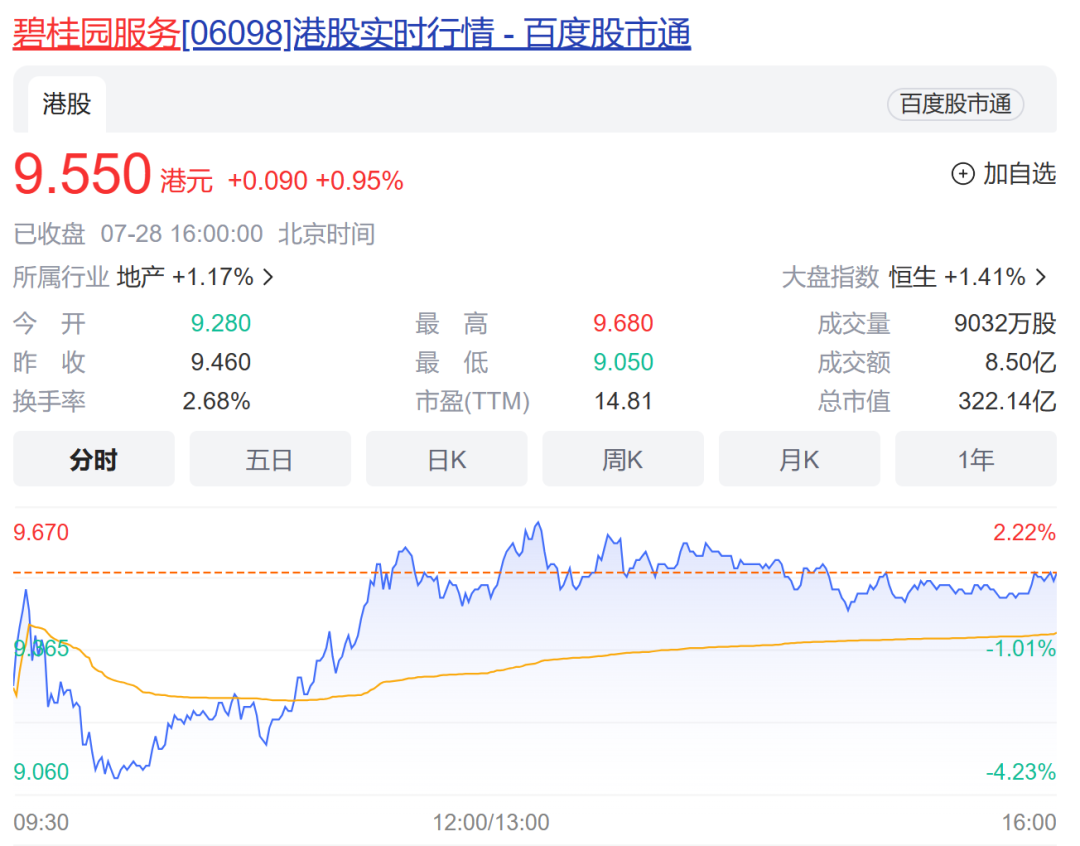
Task: Click 市盈(TTM) value 14.81
Action: point(623,401)
